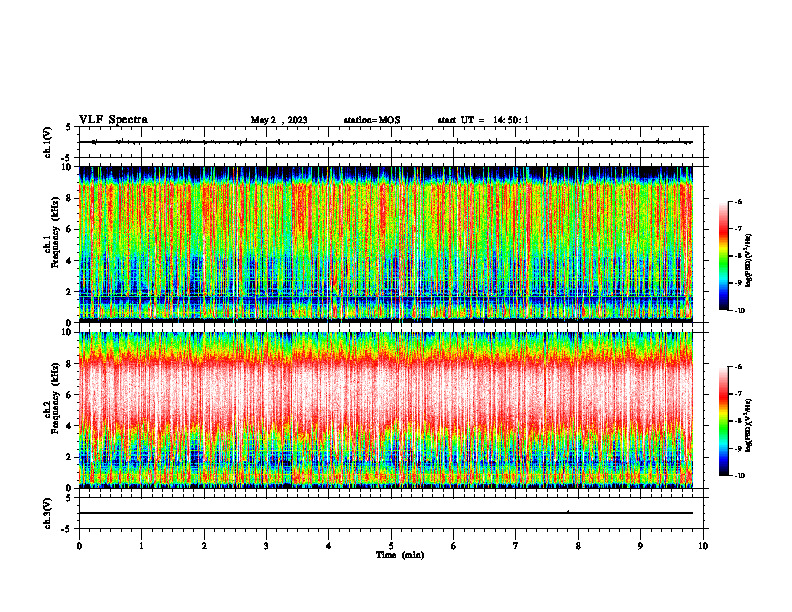Click the ch.3 voltage flat trace

click(x=386, y=513)
